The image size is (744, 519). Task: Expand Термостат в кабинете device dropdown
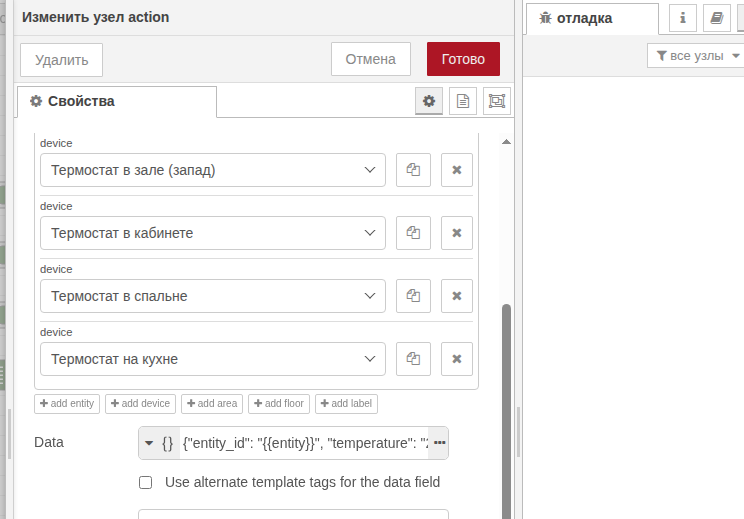tap(213, 233)
